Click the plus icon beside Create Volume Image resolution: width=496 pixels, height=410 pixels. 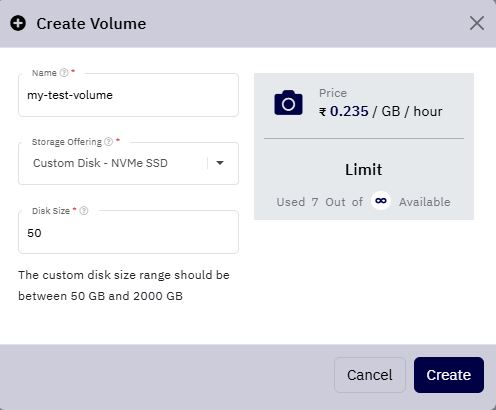coord(18,24)
